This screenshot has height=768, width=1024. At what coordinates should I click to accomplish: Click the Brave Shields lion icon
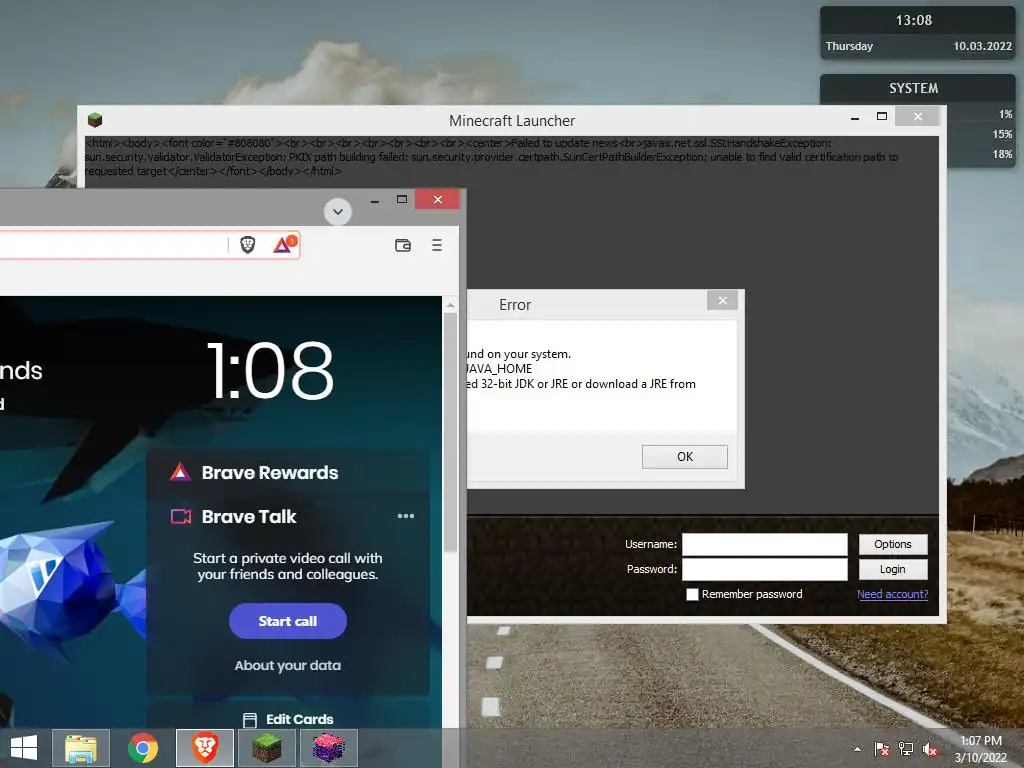click(248, 245)
